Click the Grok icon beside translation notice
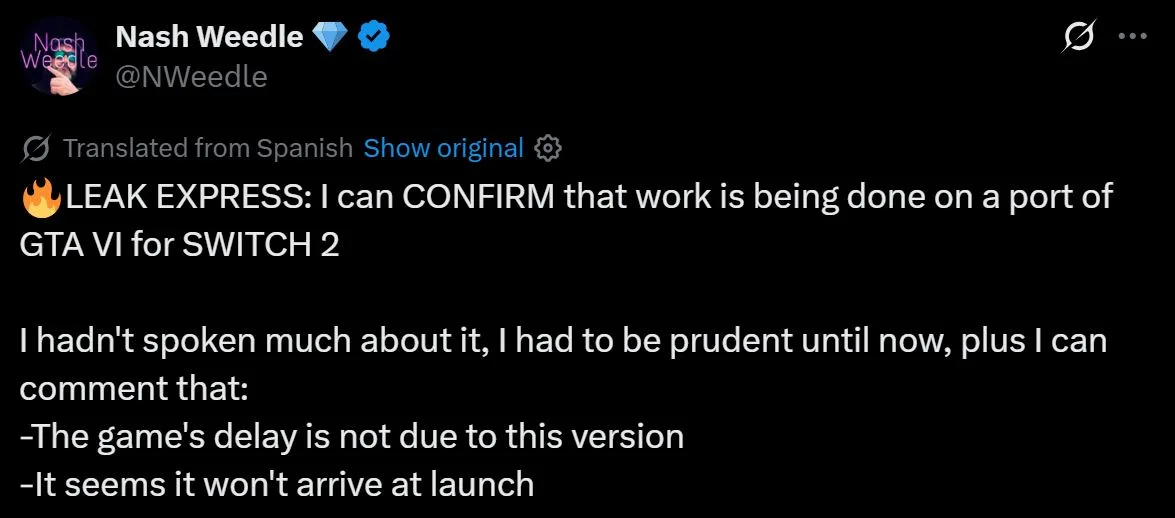 point(36,149)
